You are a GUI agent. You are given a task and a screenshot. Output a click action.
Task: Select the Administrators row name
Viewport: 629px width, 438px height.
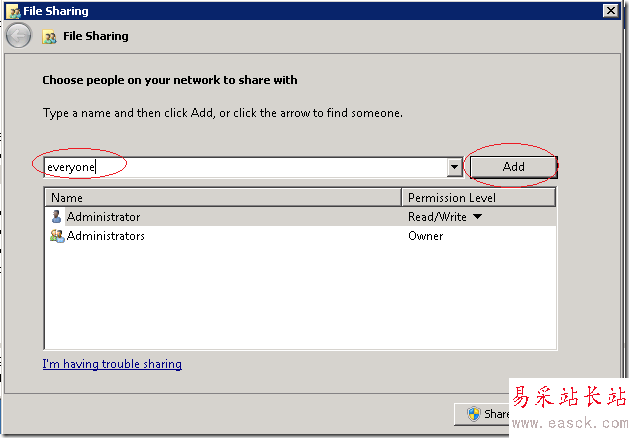[x=106, y=236]
